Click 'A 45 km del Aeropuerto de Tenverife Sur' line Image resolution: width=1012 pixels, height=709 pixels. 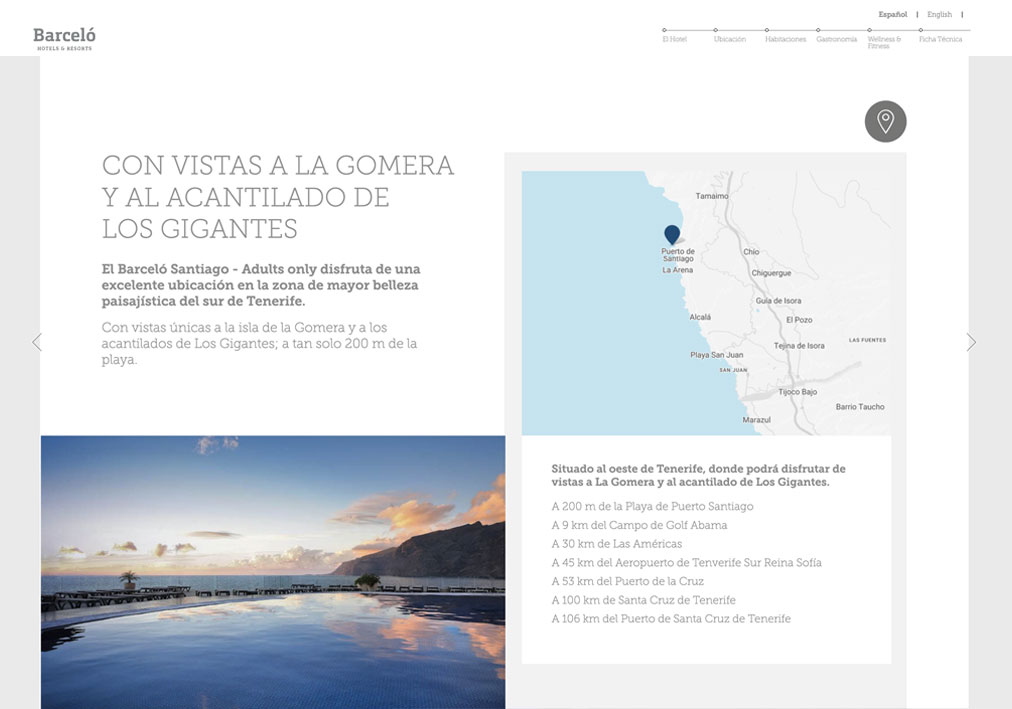686,563
